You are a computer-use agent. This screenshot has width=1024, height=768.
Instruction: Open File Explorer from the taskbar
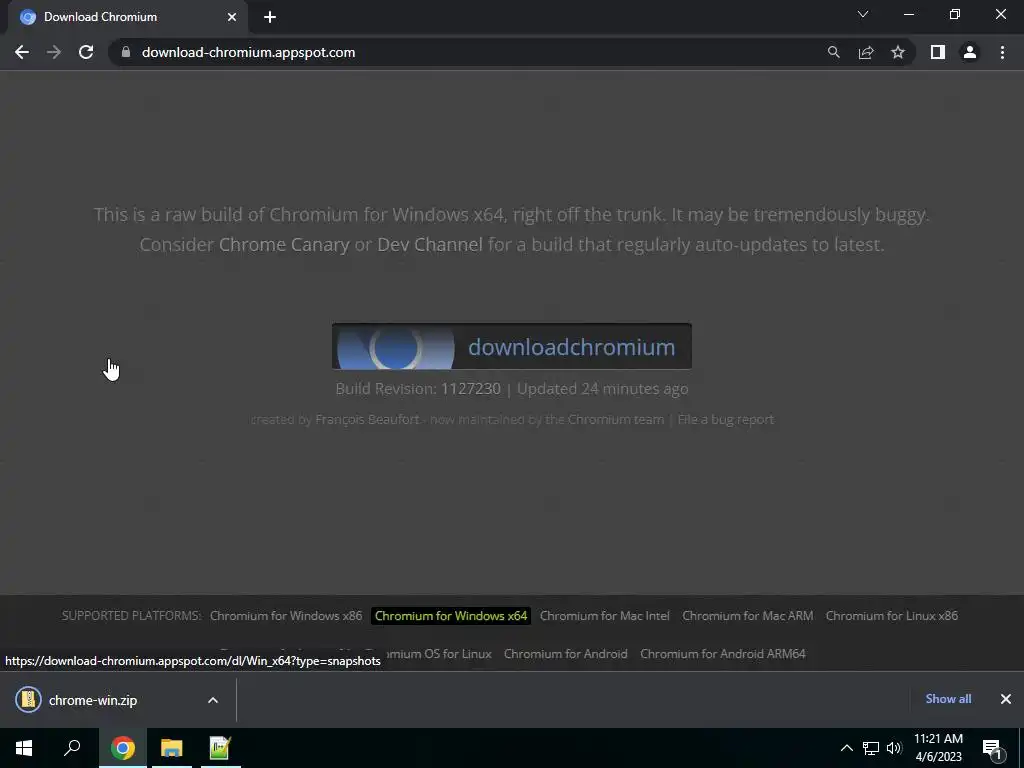coord(171,748)
